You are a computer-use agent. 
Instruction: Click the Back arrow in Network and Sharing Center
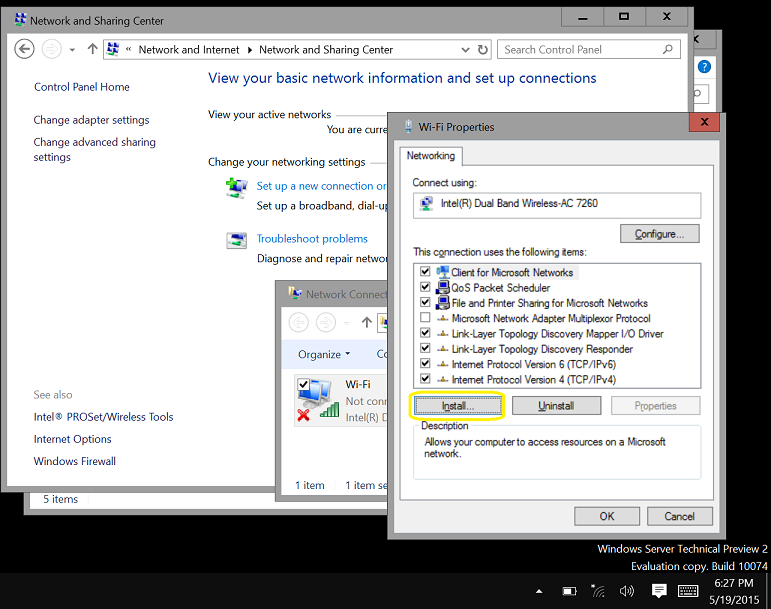[25, 49]
